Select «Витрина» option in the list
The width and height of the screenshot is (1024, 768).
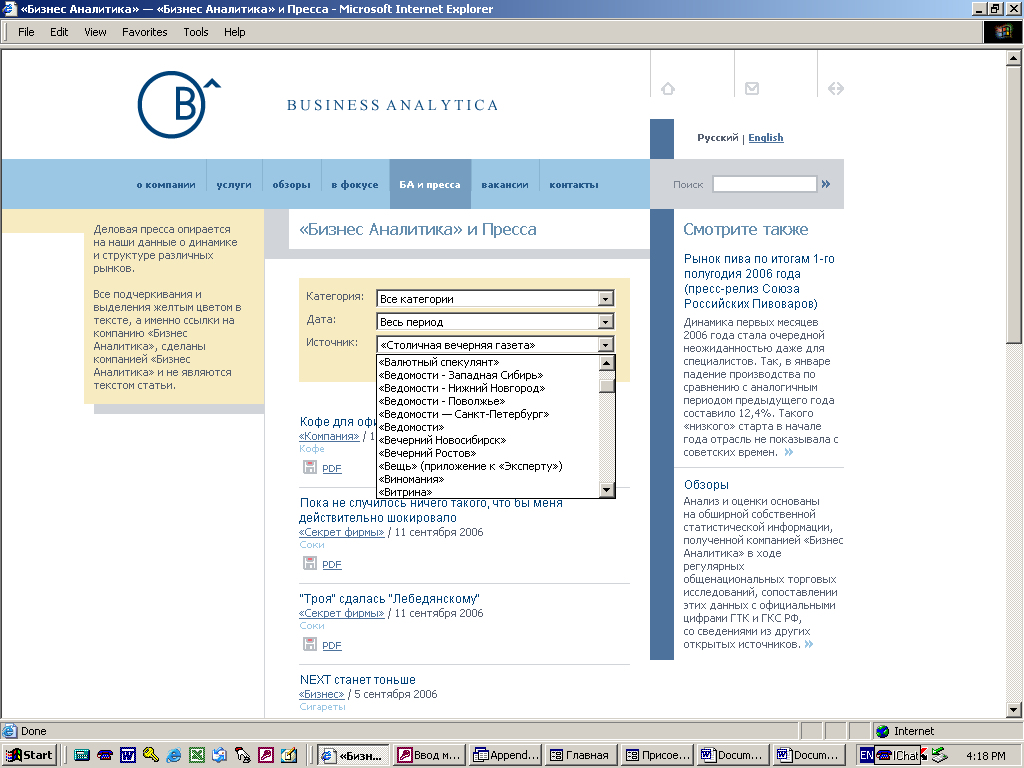(488, 492)
